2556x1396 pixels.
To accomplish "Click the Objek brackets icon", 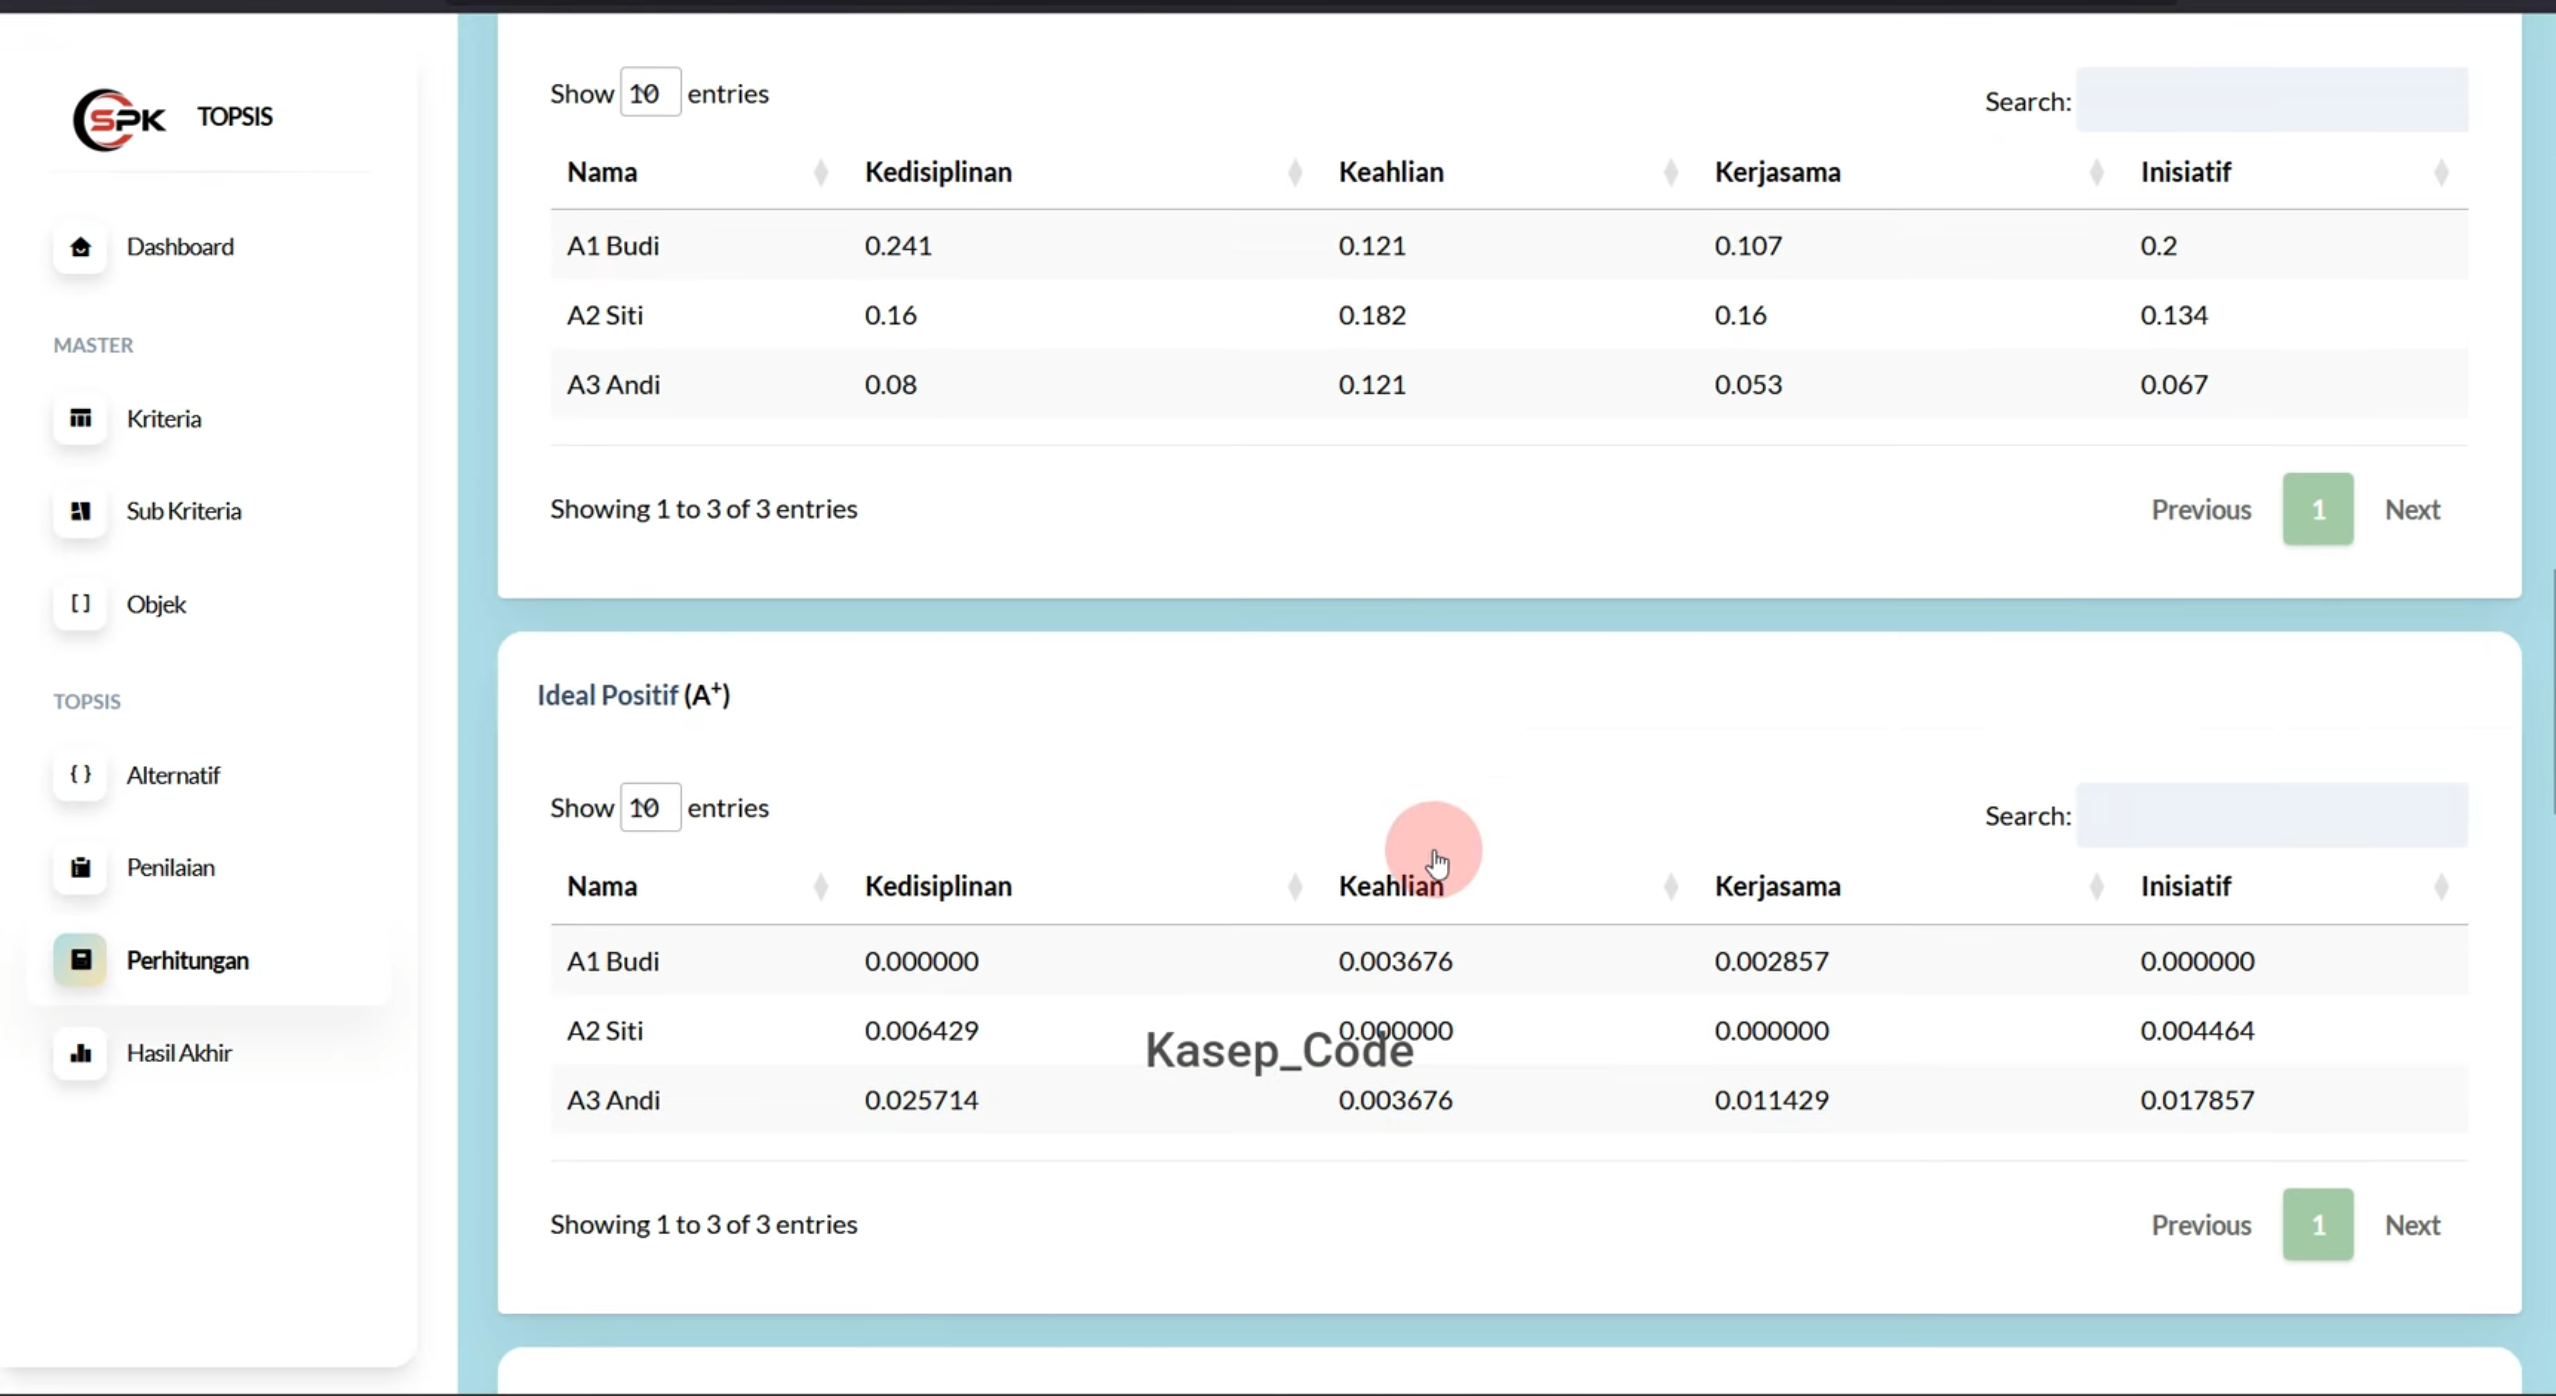I will (80, 603).
